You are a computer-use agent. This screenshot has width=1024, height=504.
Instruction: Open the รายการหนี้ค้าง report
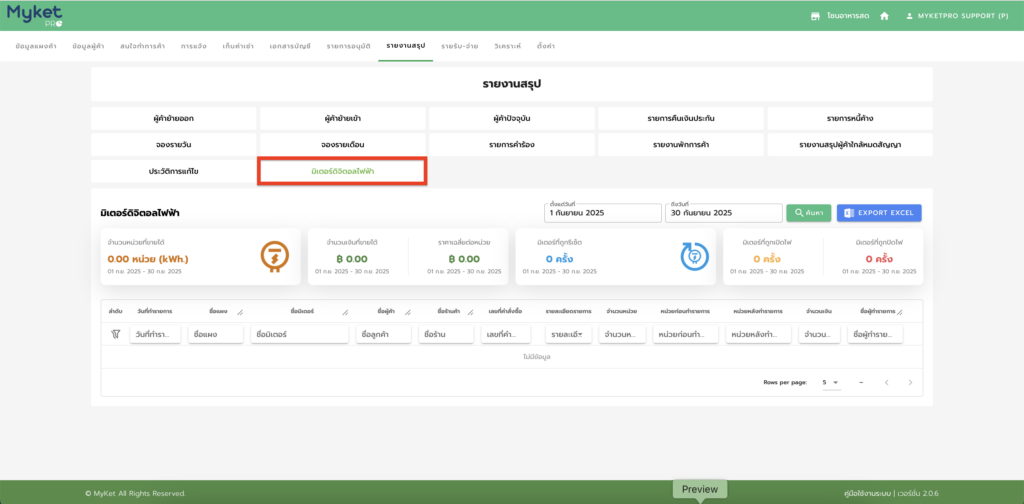click(850, 119)
